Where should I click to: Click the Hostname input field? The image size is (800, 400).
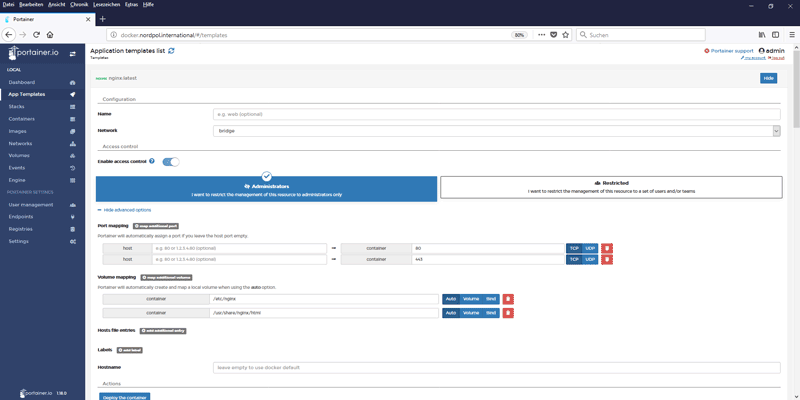point(496,367)
